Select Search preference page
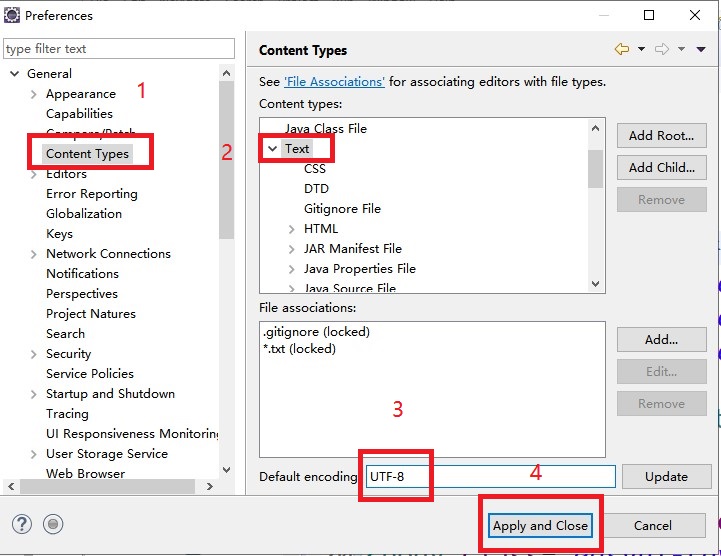The image size is (721, 556). [x=65, y=334]
